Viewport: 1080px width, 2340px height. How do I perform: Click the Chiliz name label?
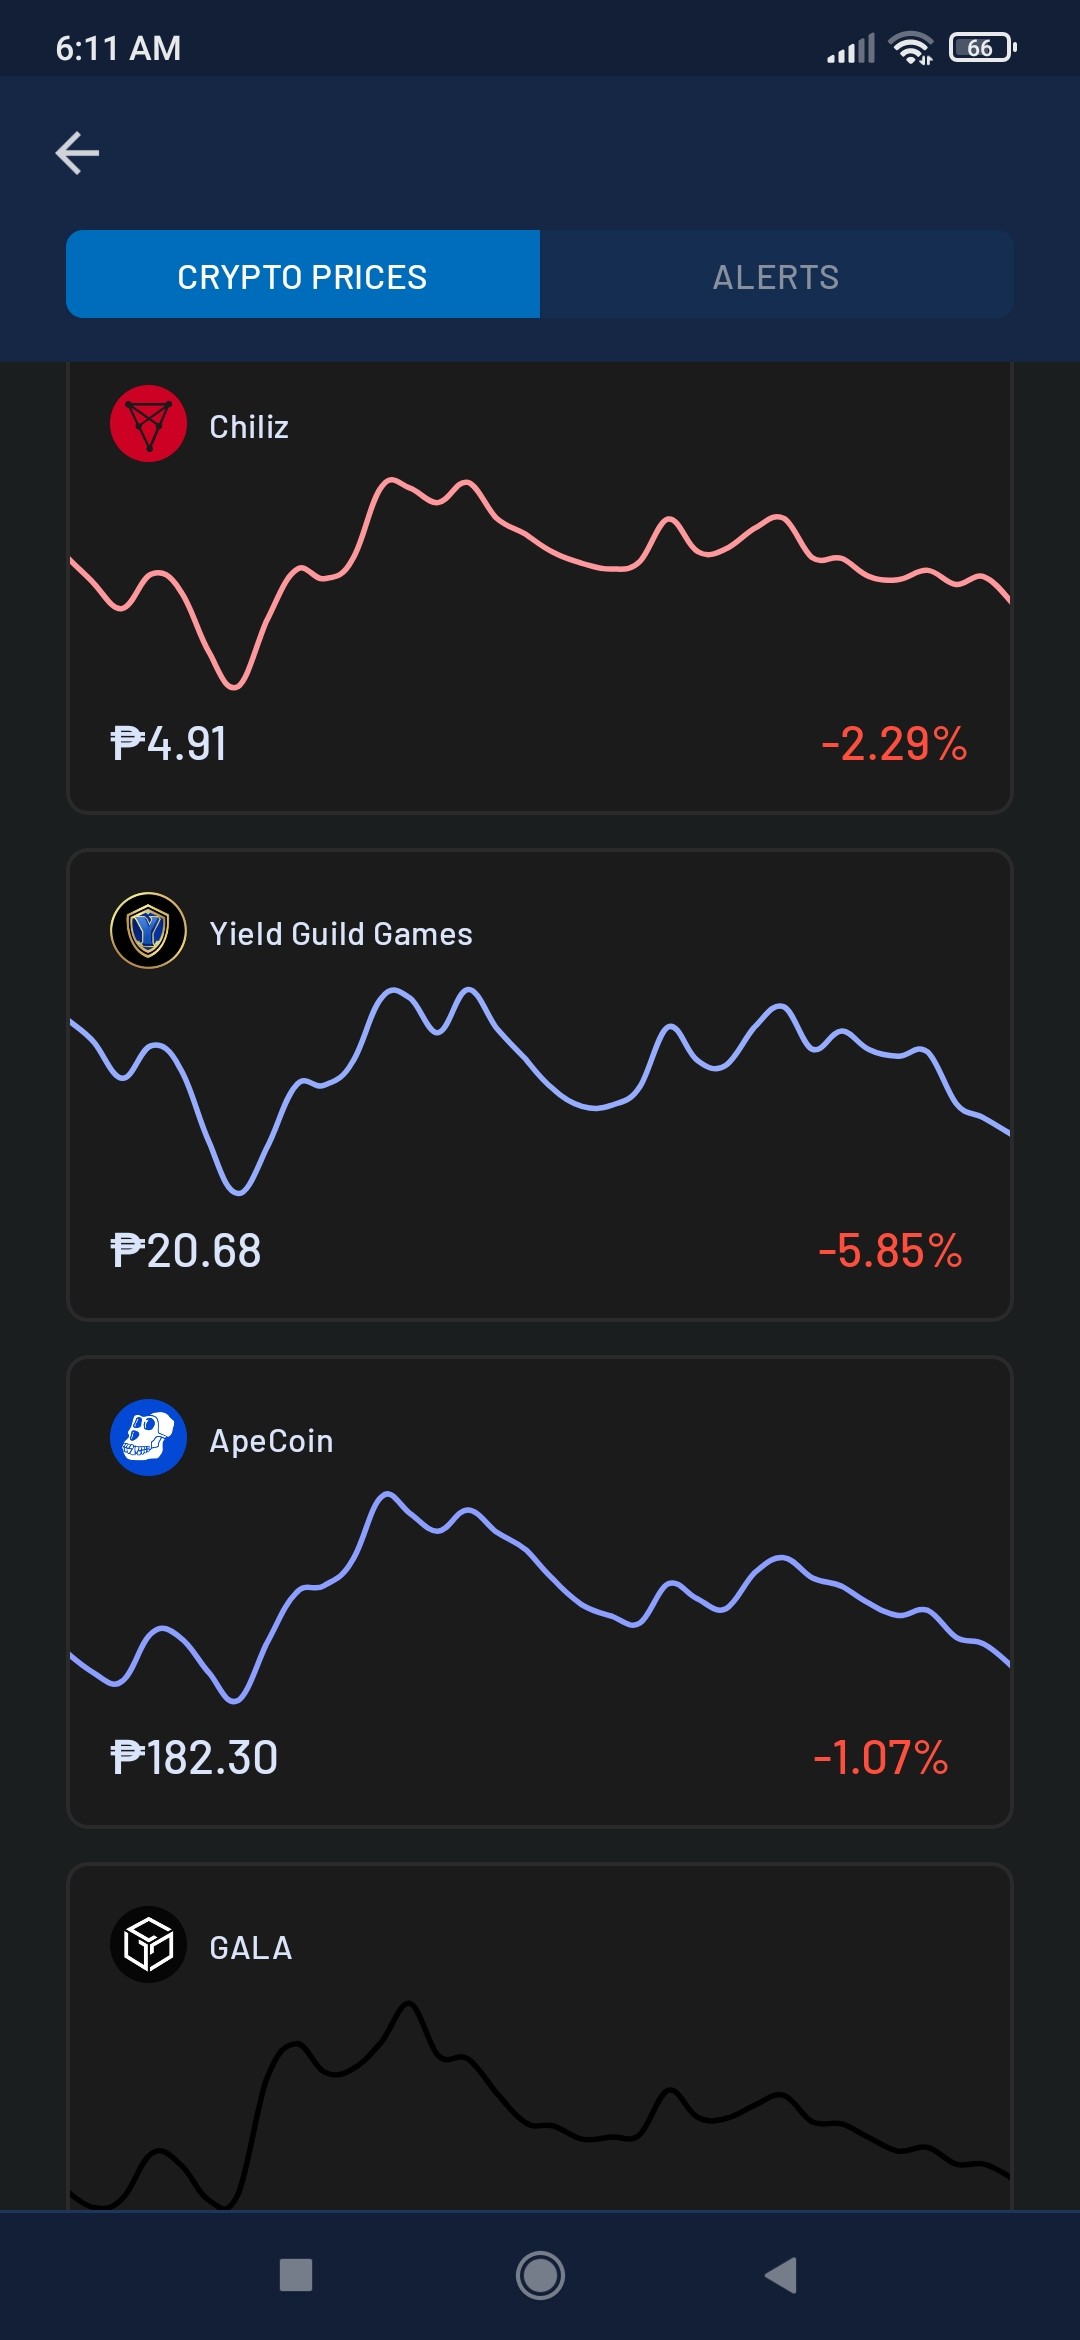249,427
